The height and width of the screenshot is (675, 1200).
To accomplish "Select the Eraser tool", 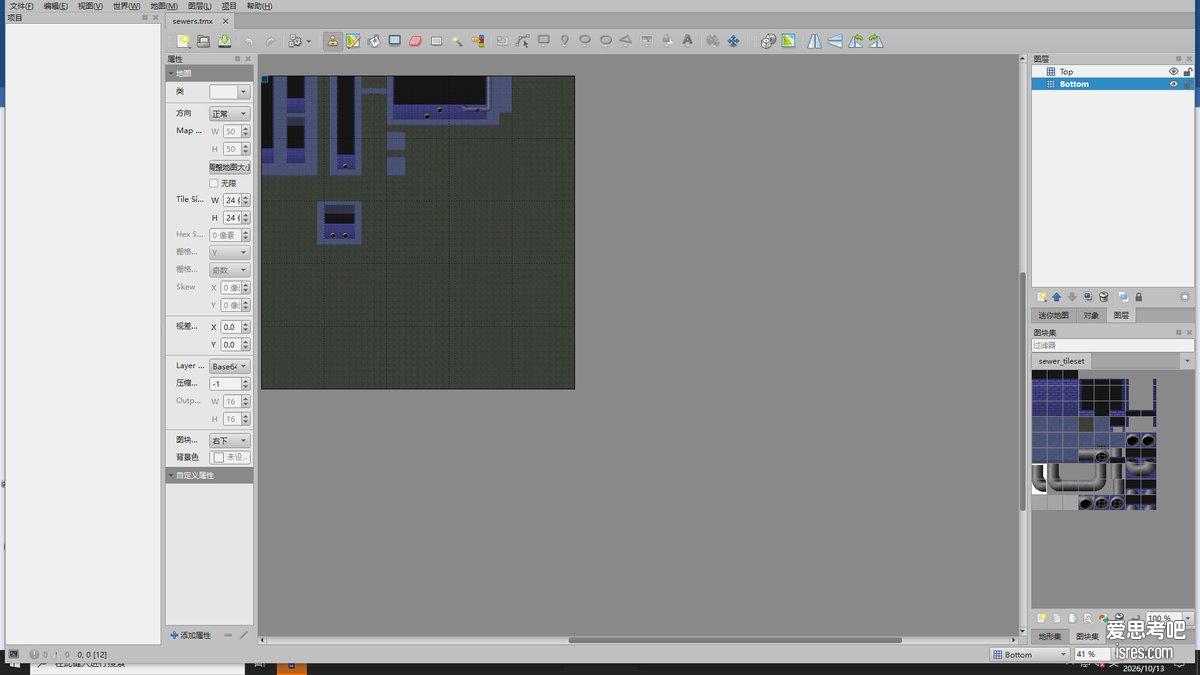I will 416,41.
